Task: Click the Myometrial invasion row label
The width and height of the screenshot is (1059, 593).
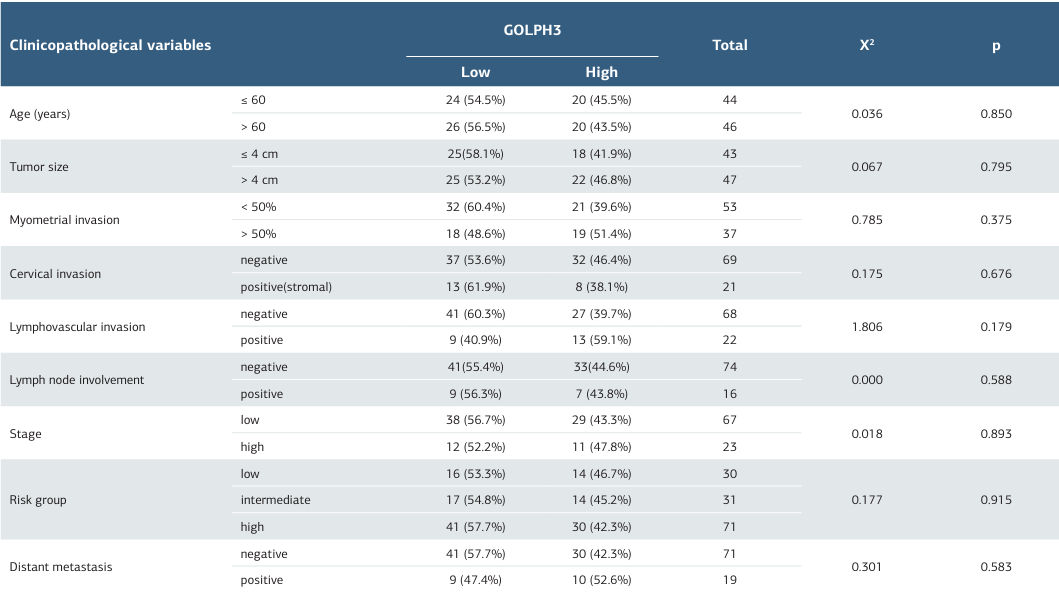Action: point(64,220)
